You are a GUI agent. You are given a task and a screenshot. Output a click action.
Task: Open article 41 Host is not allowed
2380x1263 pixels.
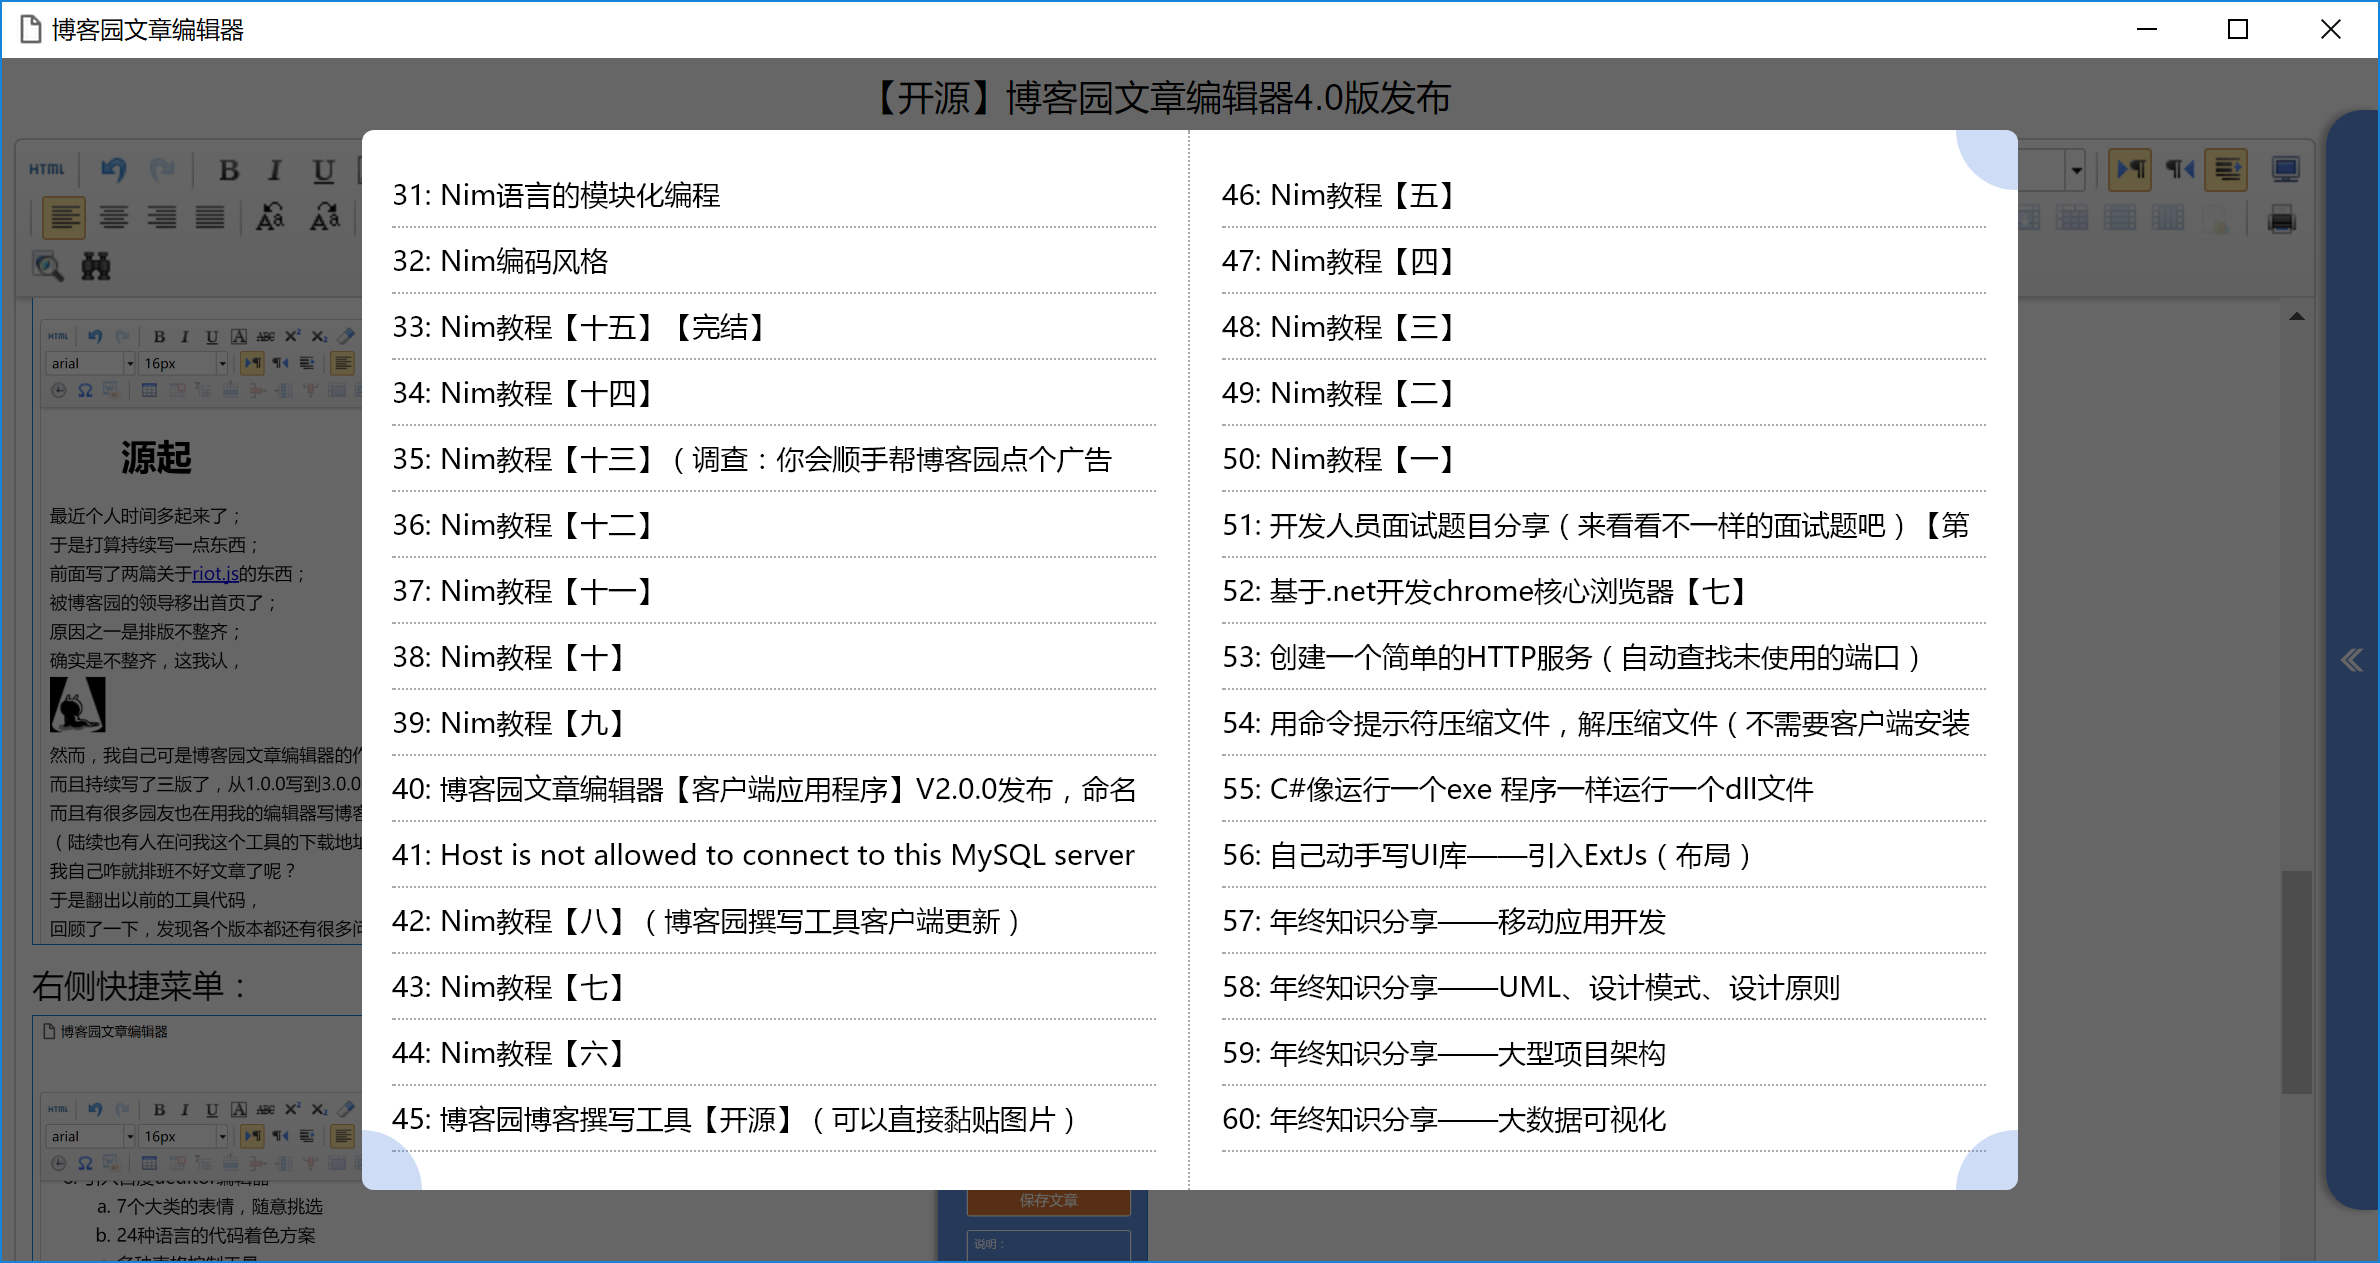pos(774,855)
